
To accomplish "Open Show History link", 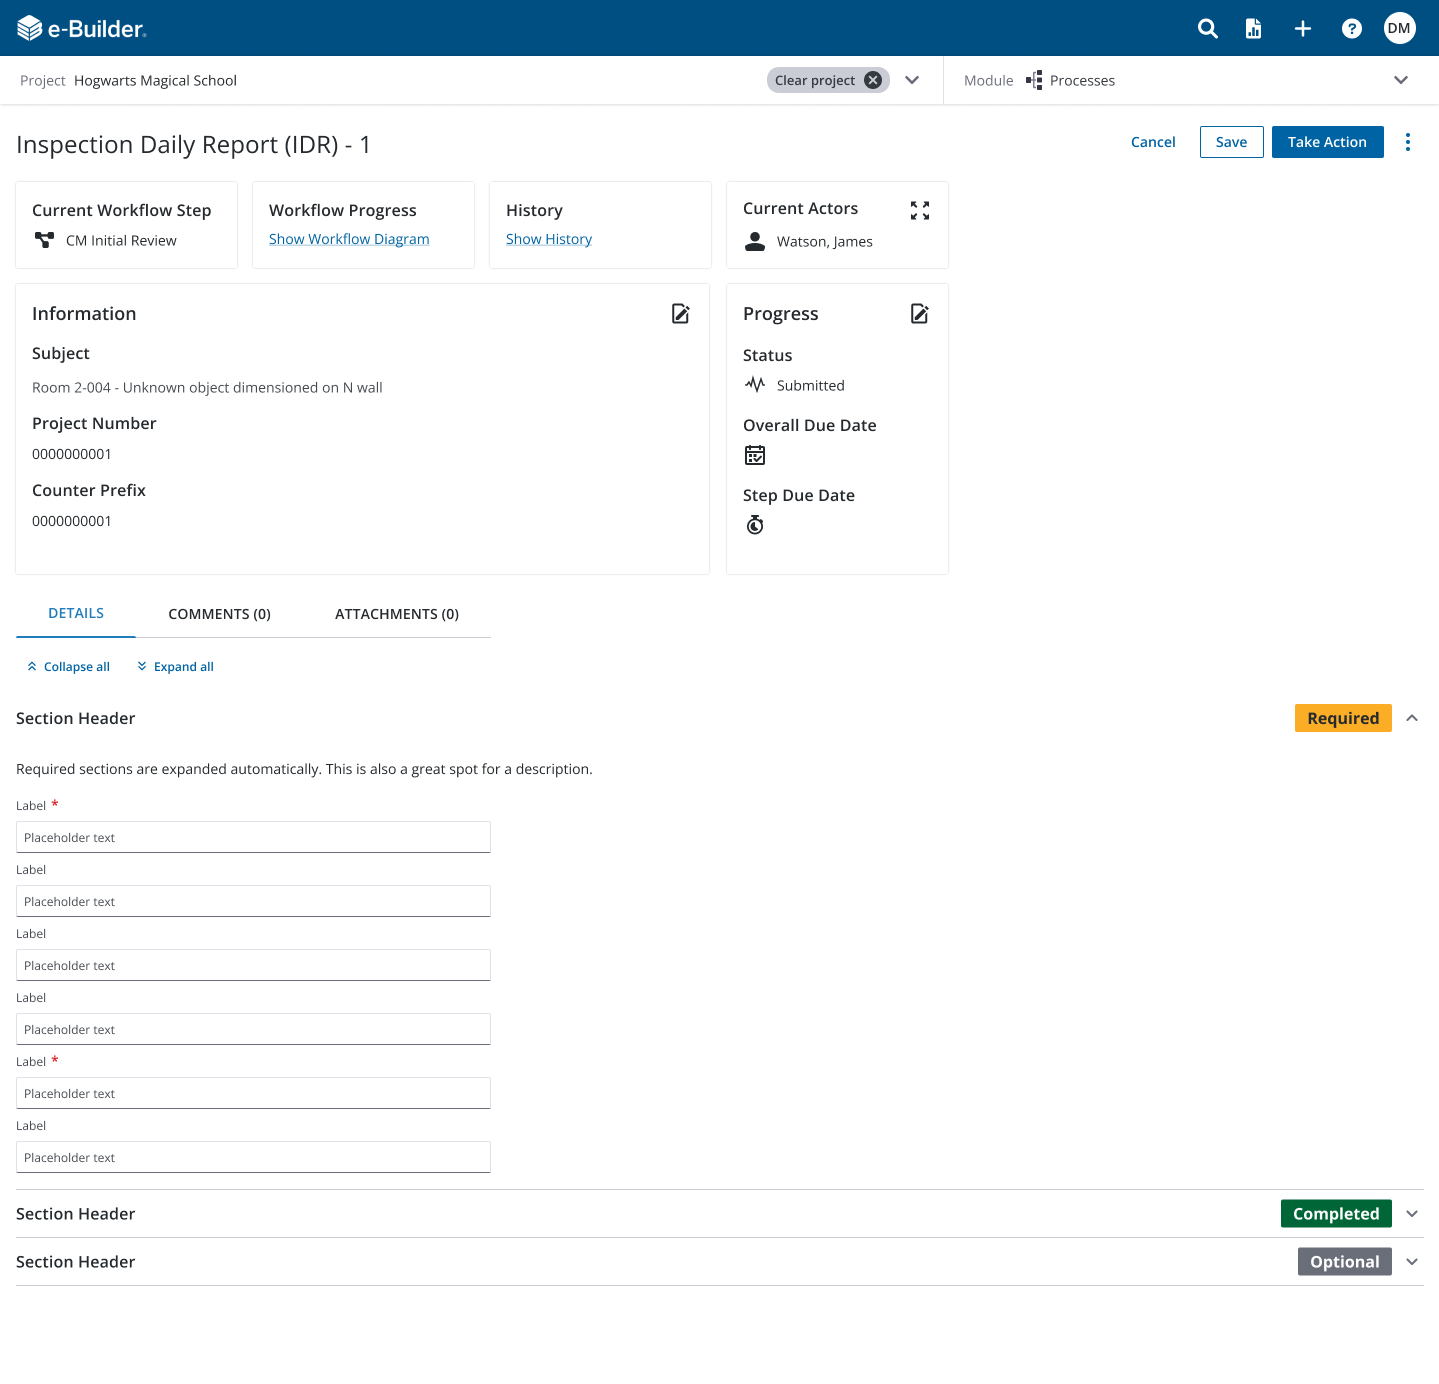I will click(x=549, y=239).
